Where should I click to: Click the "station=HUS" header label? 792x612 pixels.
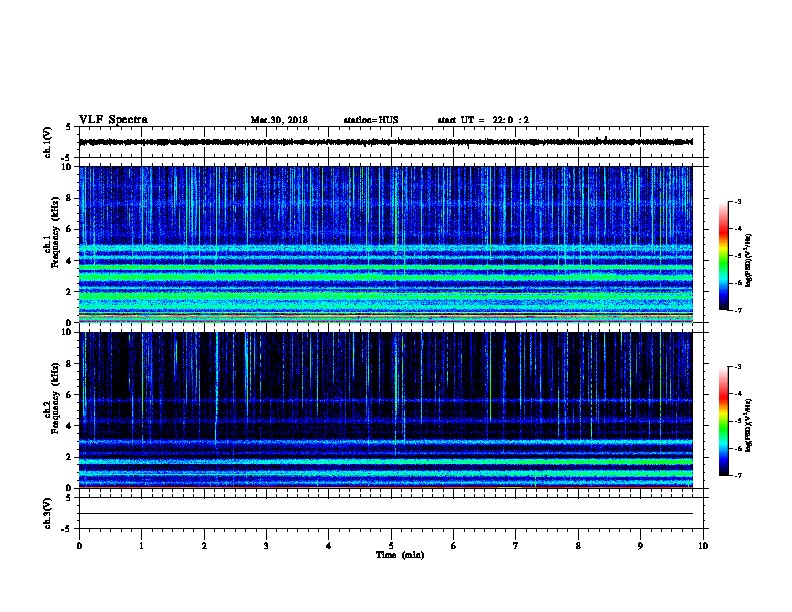pyautogui.click(x=371, y=120)
